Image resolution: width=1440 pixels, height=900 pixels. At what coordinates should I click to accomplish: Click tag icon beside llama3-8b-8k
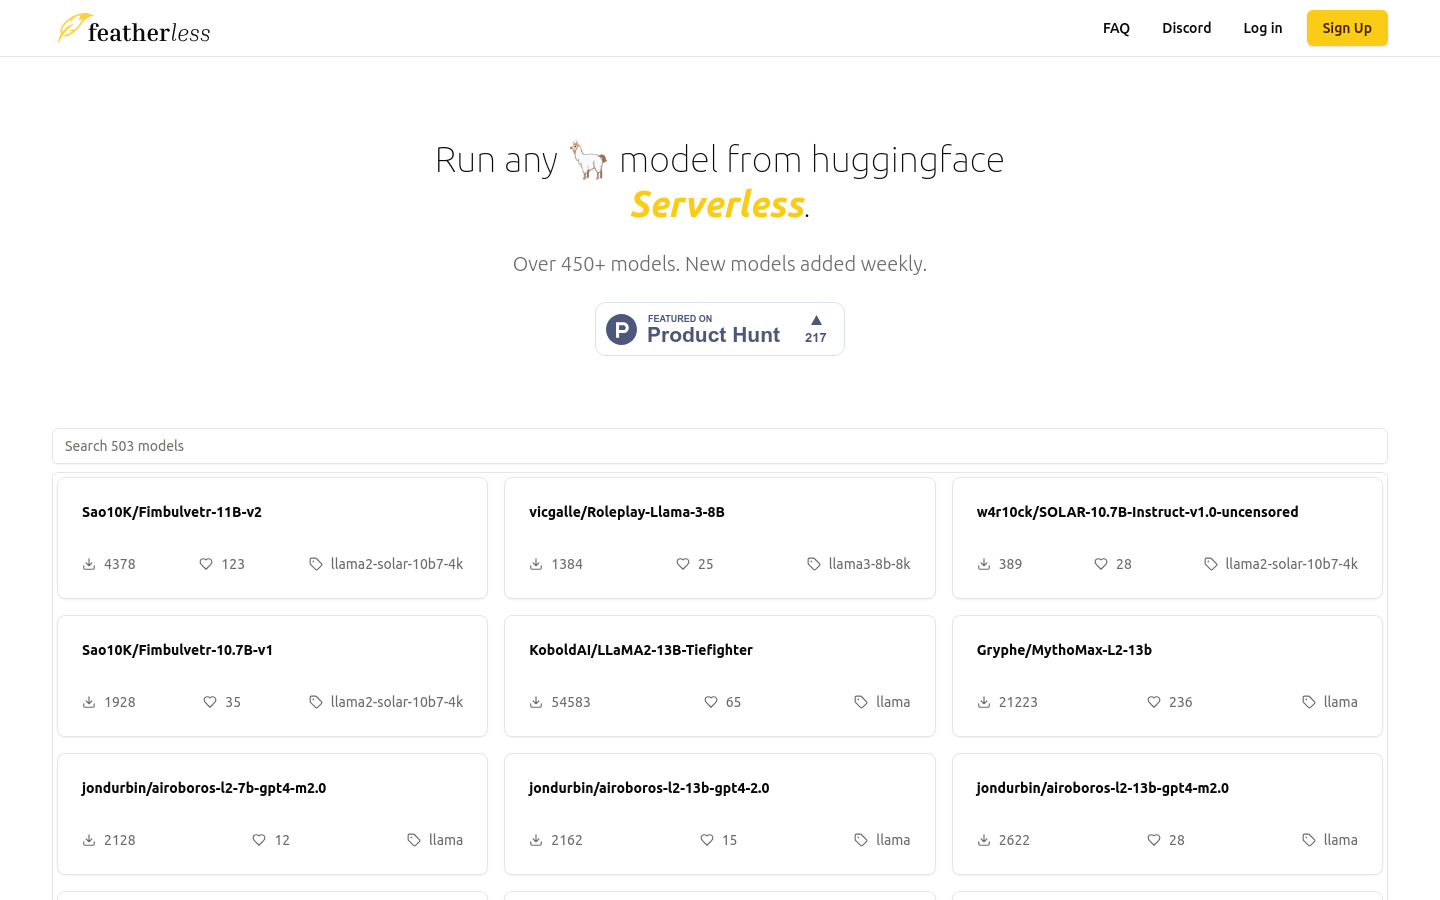814,564
